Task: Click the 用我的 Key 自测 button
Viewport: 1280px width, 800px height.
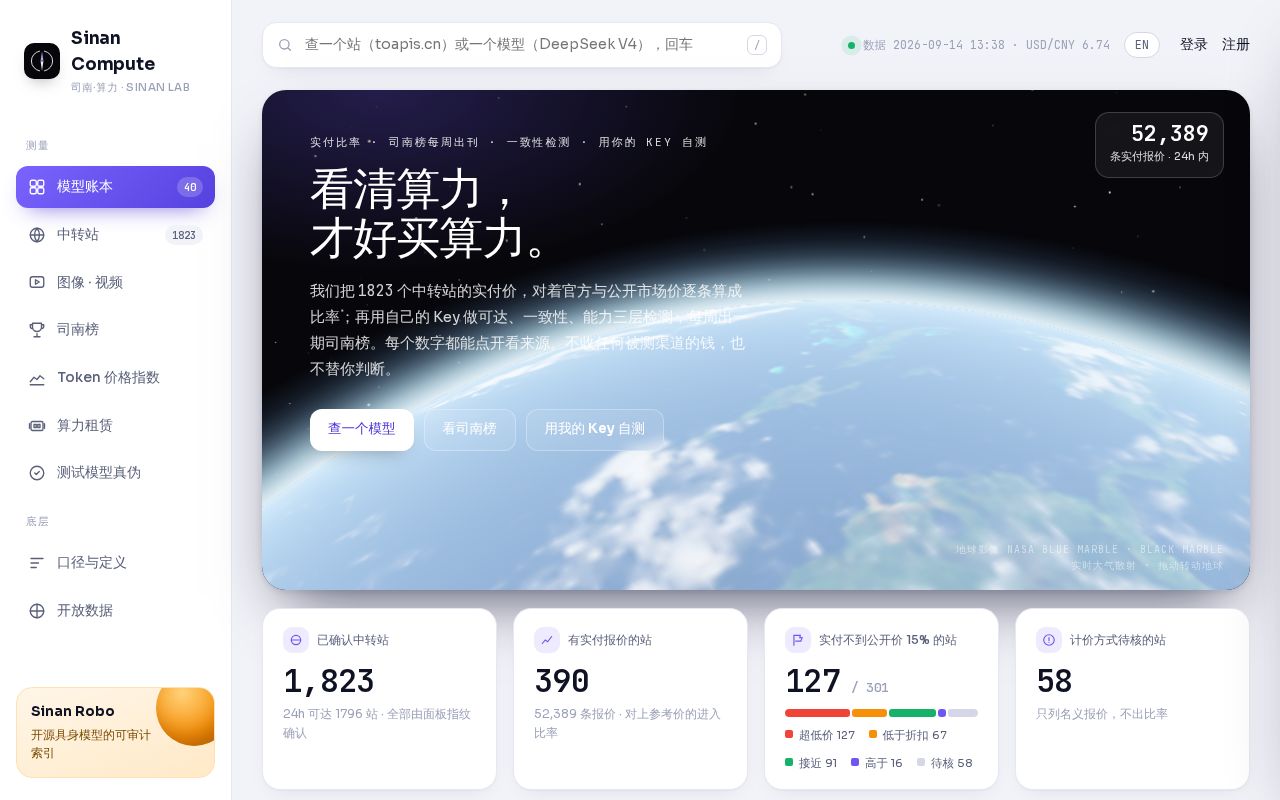Action: pyautogui.click(x=595, y=430)
